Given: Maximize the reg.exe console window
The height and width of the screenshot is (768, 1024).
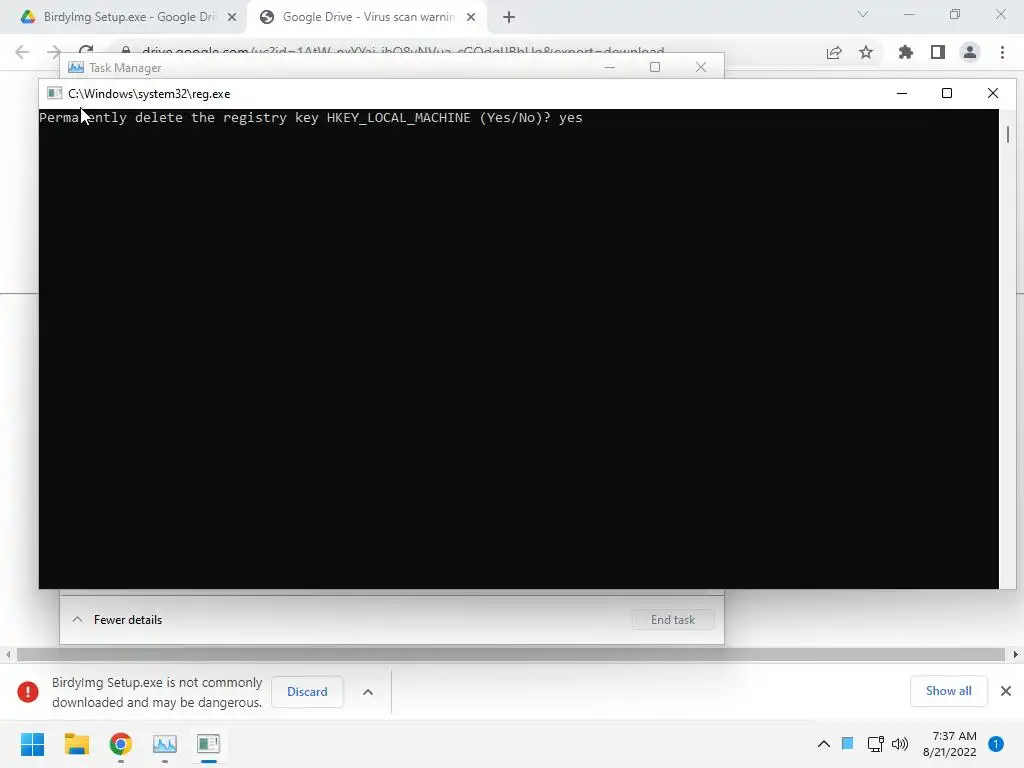Looking at the screenshot, I should pos(947,93).
